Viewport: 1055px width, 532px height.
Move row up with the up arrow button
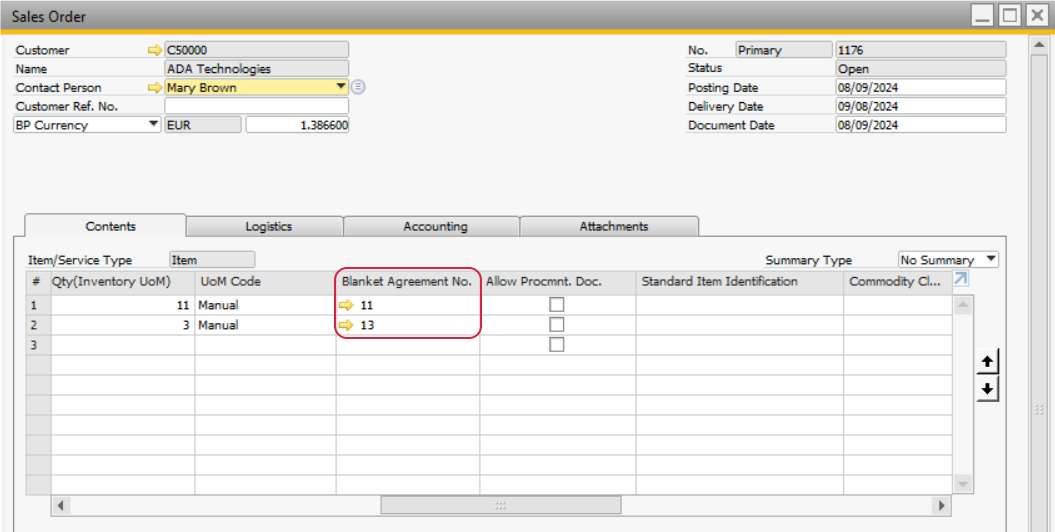(987, 362)
